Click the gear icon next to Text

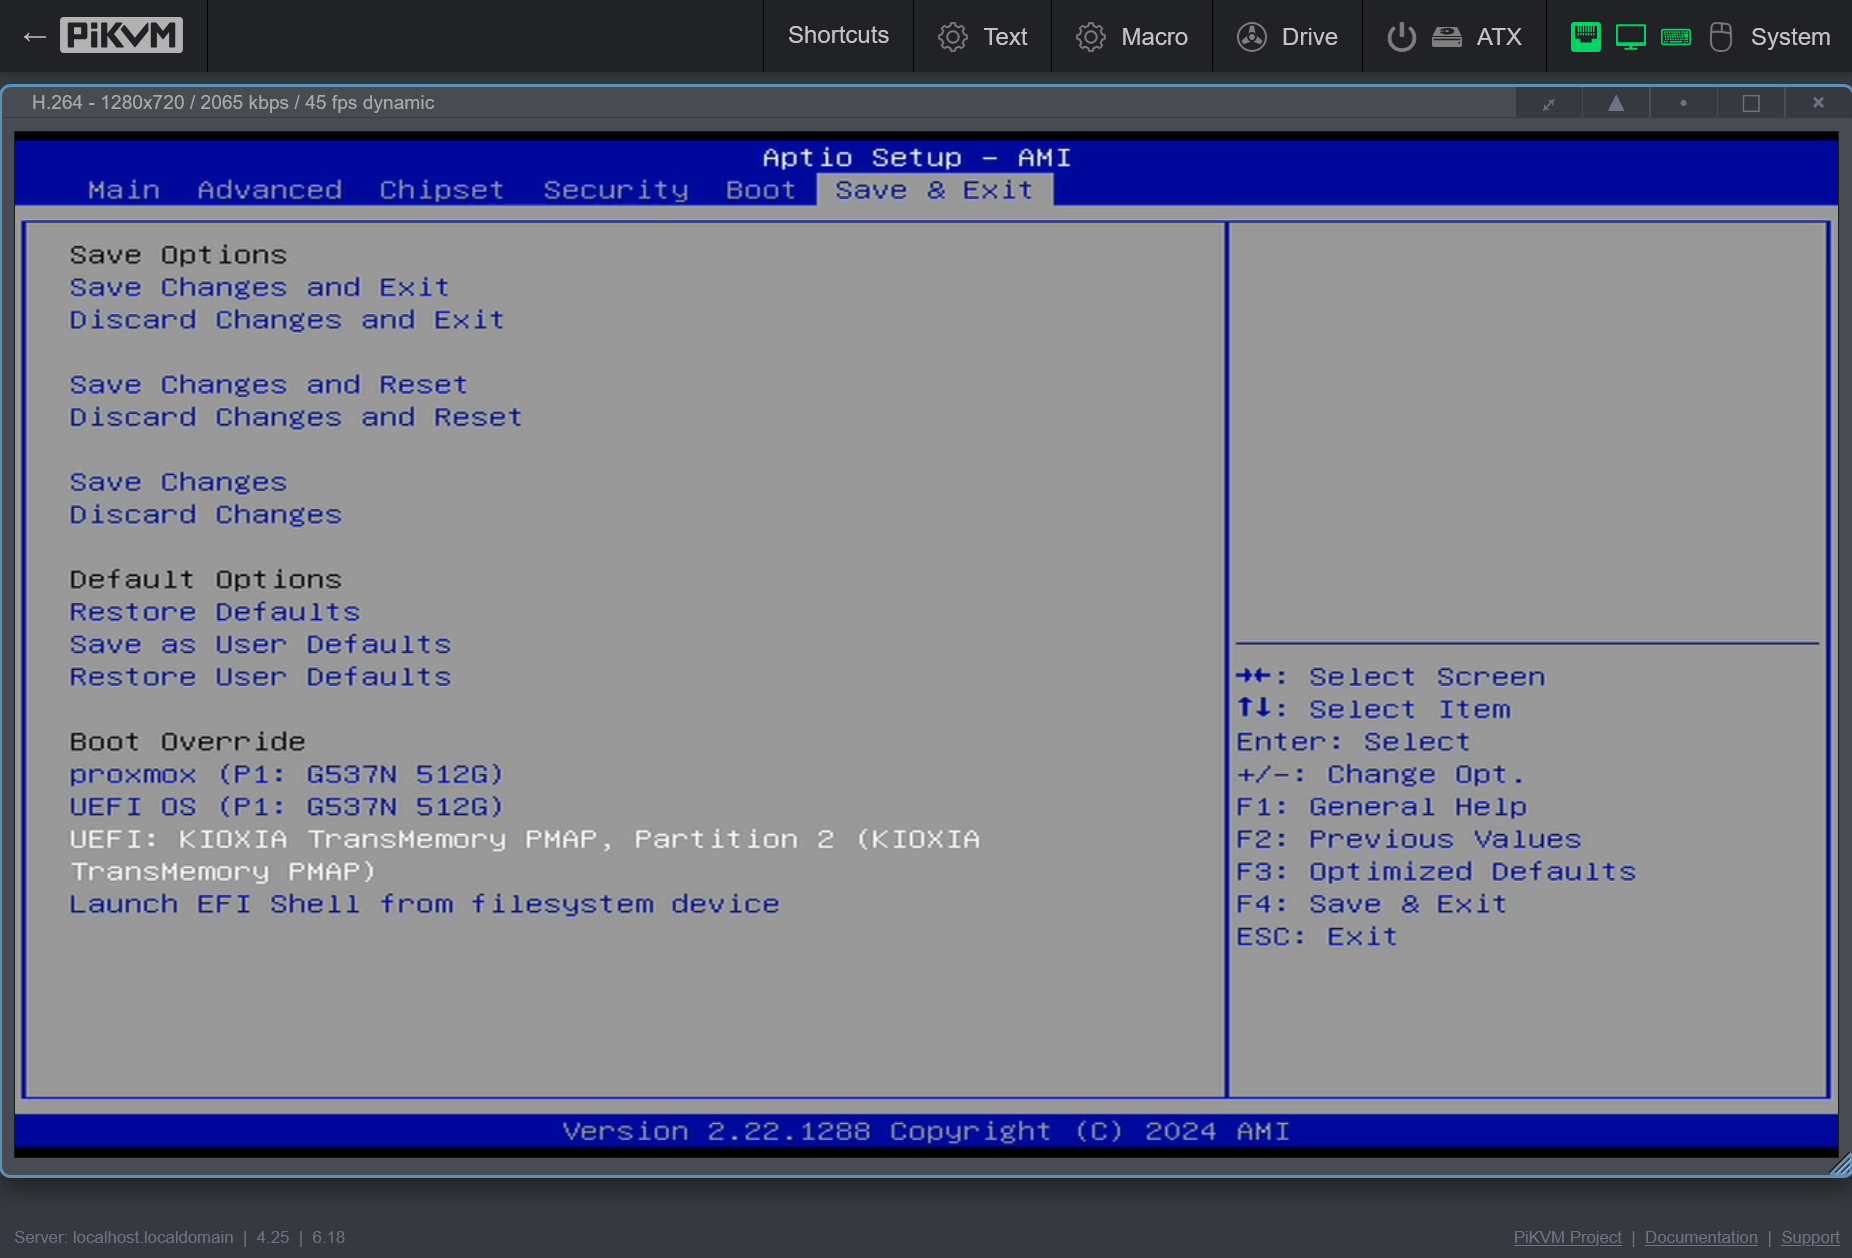[x=952, y=37]
